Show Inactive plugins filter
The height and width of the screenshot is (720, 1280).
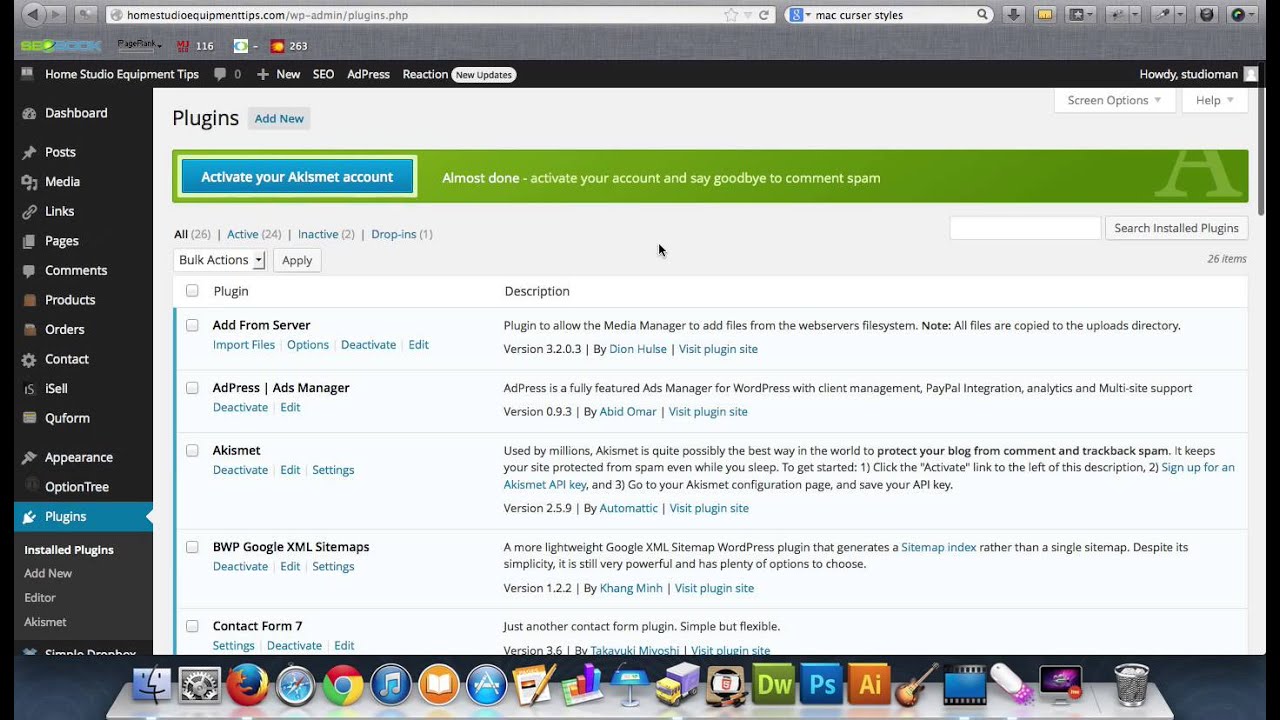(318, 234)
